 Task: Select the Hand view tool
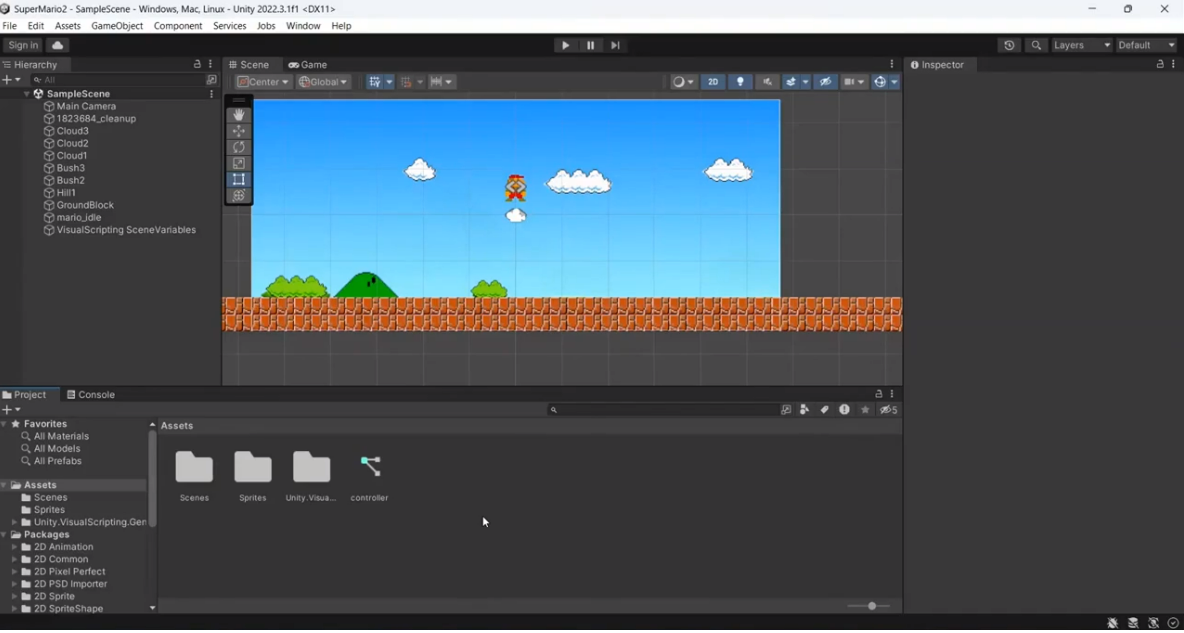point(239,115)
